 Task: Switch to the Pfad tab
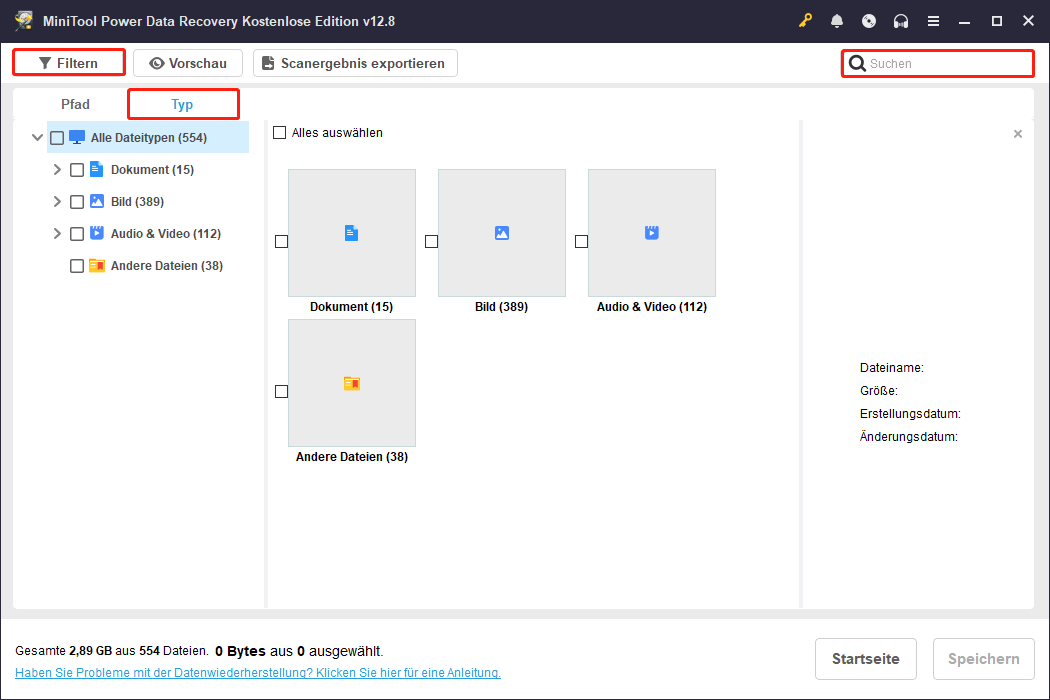coord(75,104)
